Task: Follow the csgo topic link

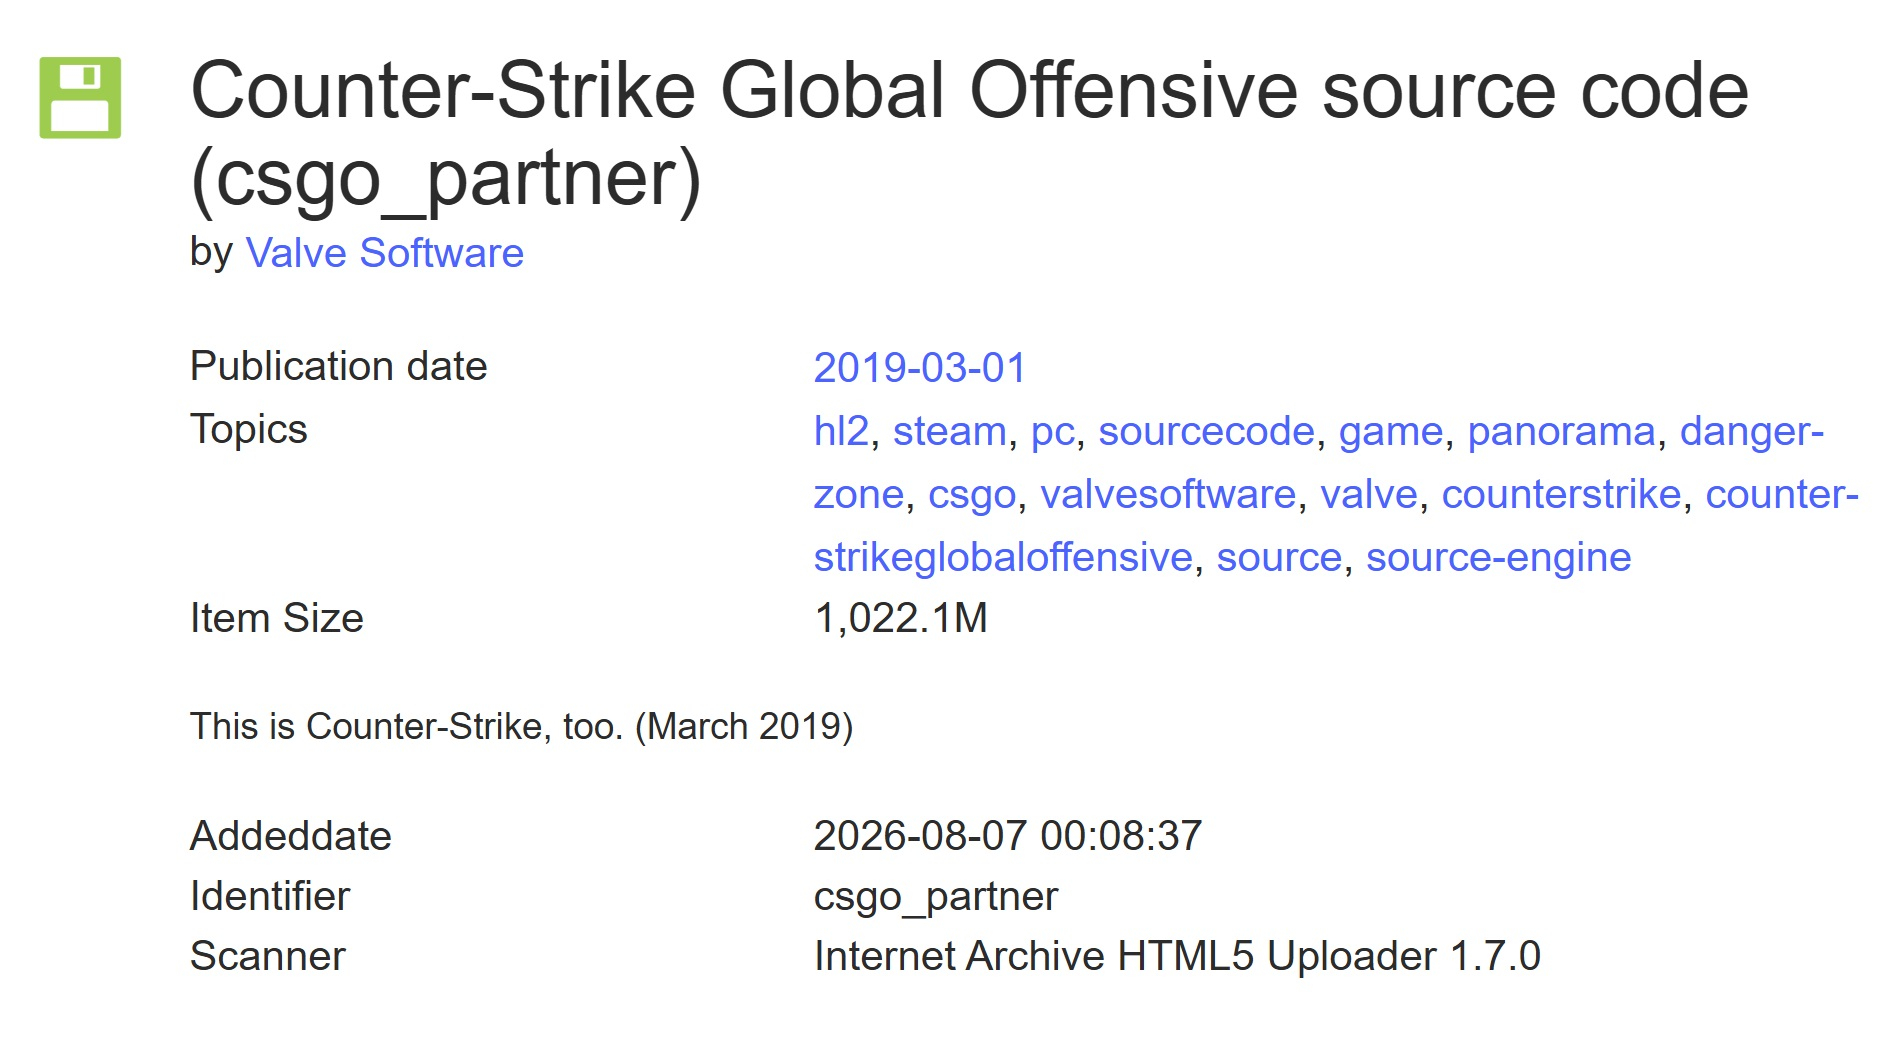Action: coord(972,494)
